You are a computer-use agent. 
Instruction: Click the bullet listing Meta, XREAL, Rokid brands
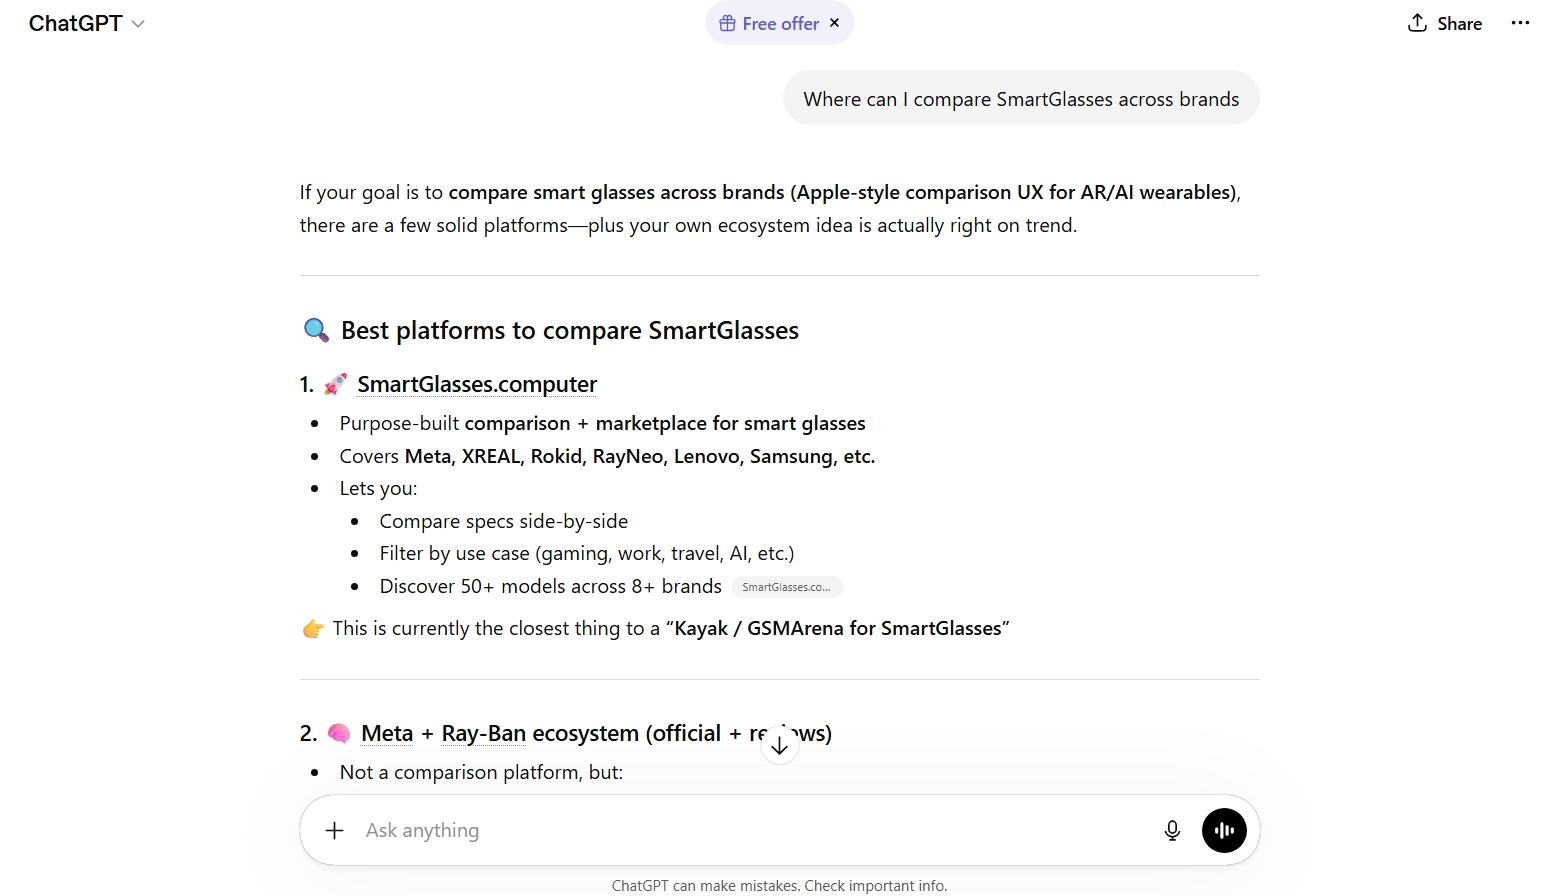(x=607, y=456)
